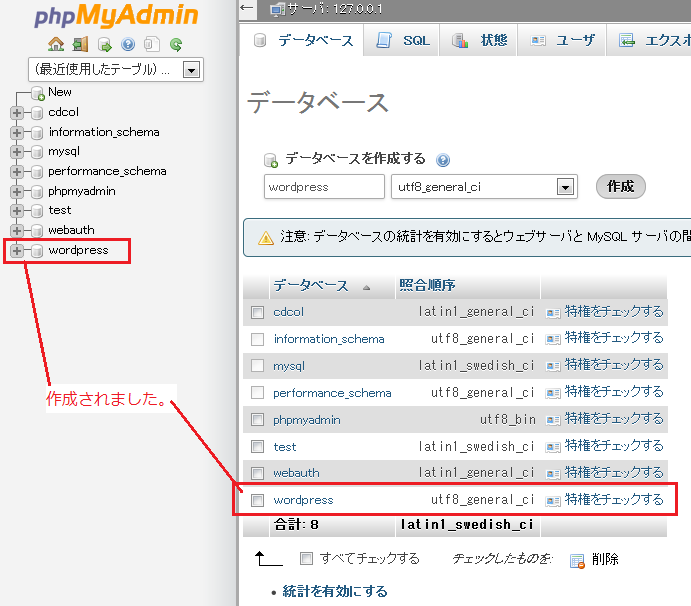
Task: Open wordpress database link in table
Action: (303, 500)
